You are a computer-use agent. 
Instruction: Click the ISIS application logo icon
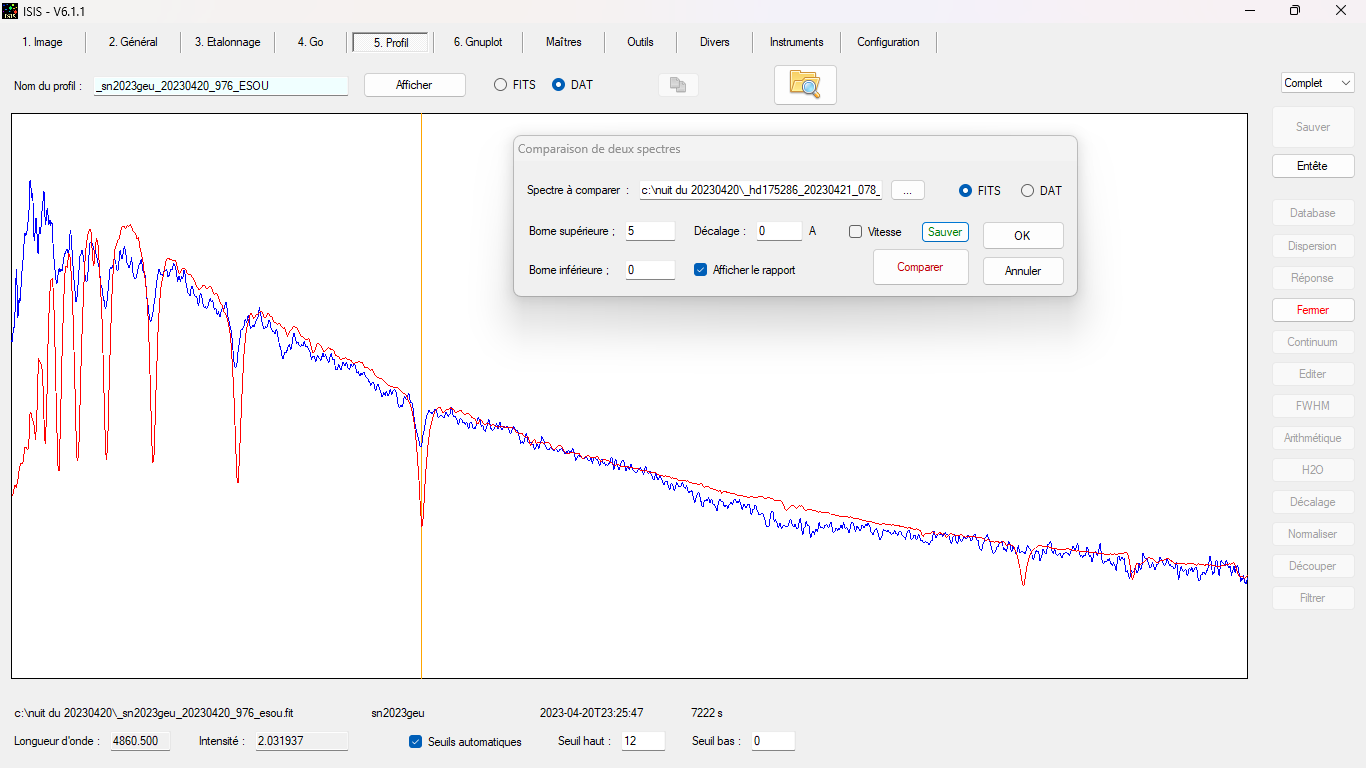(10, 10)
